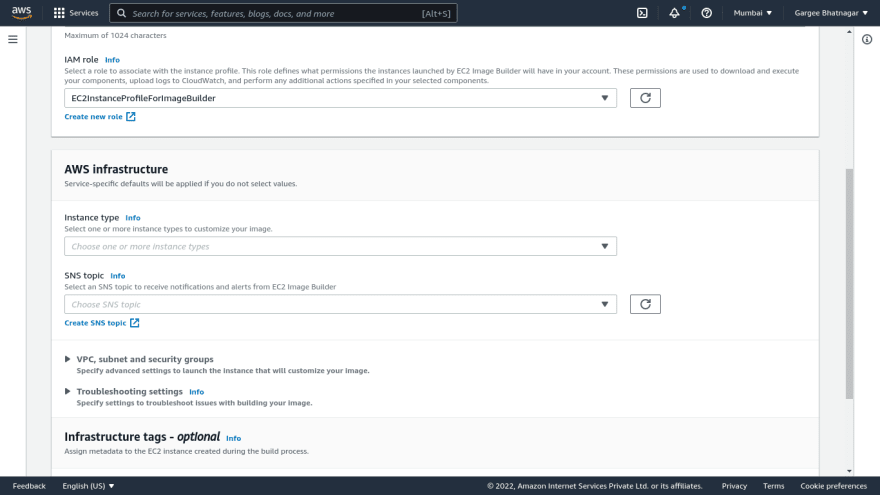Screen dimensions: 880x495
Task: Click the search bar for services
Action: click(283, 13)
